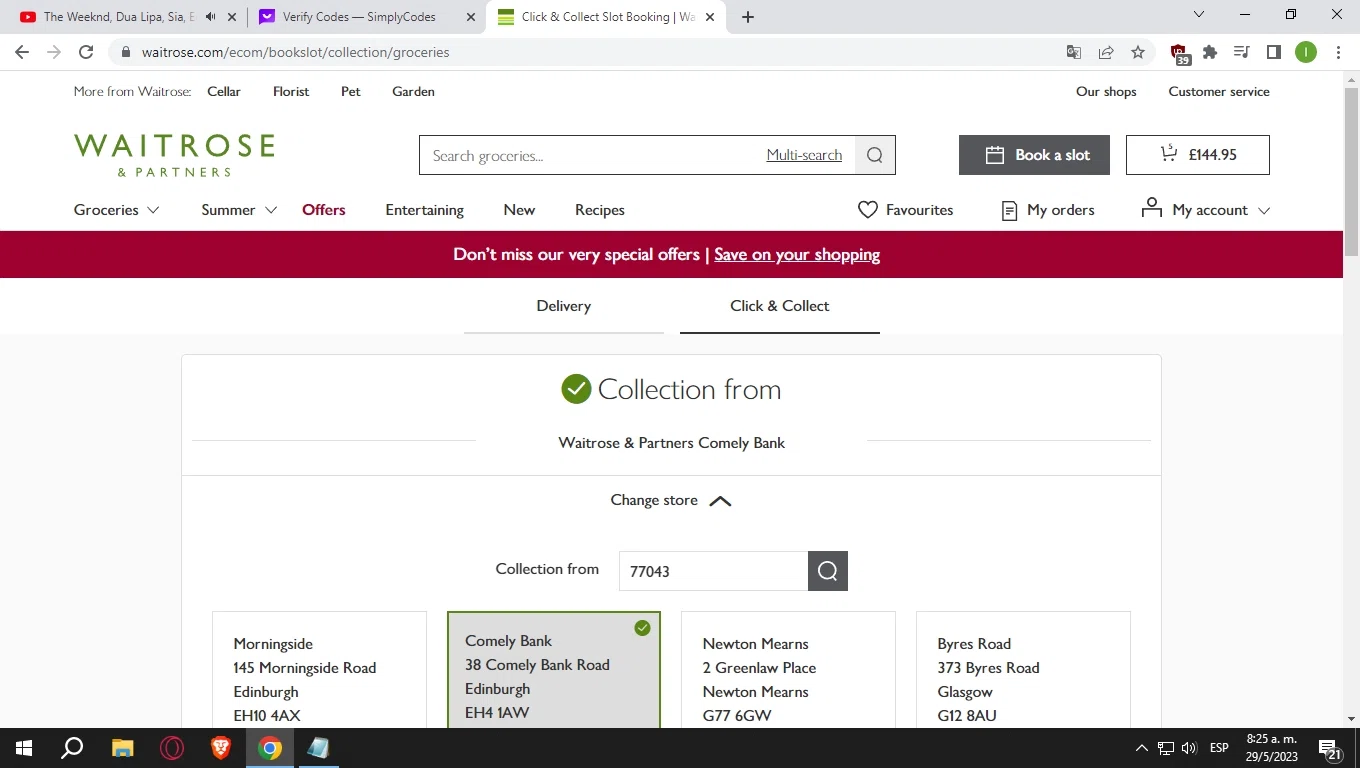Image resolution: width=1360 pixels, height=768 pixels.
Task: Open the Florist link
Action: coord(291,91)
